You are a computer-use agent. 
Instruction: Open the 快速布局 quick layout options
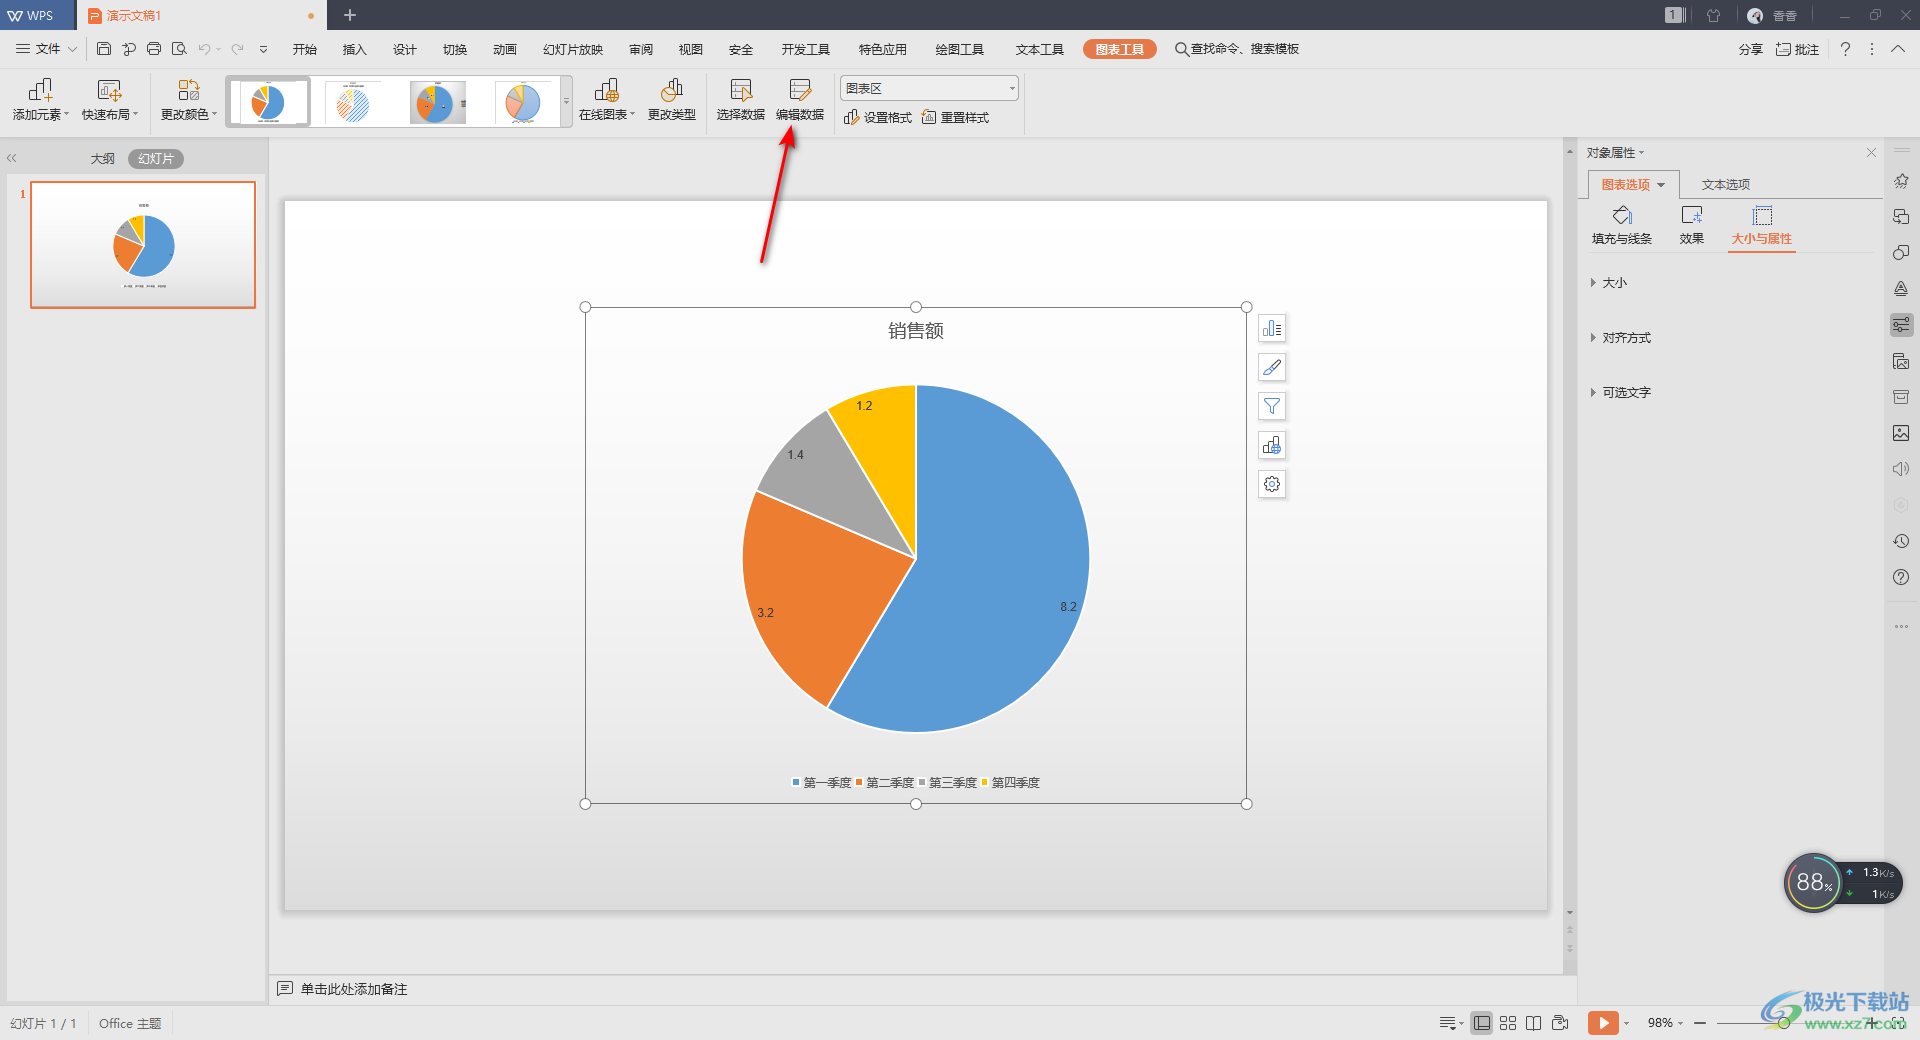(x=110, y=101)
